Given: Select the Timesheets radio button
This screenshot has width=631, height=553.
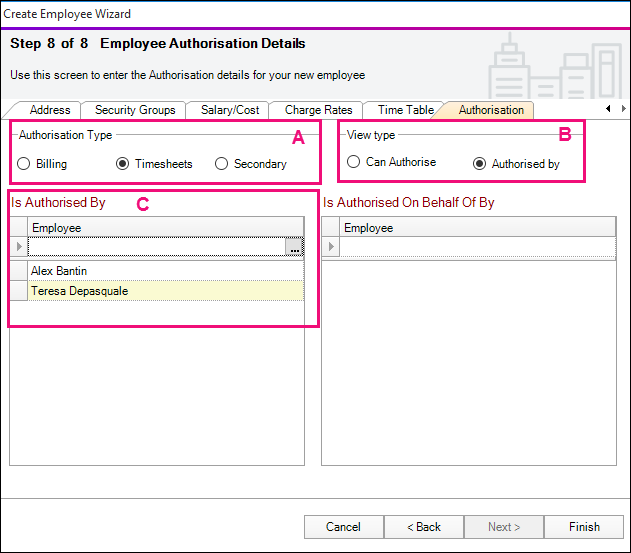Looking at the screenshot, I should click(x=123, y=164).
